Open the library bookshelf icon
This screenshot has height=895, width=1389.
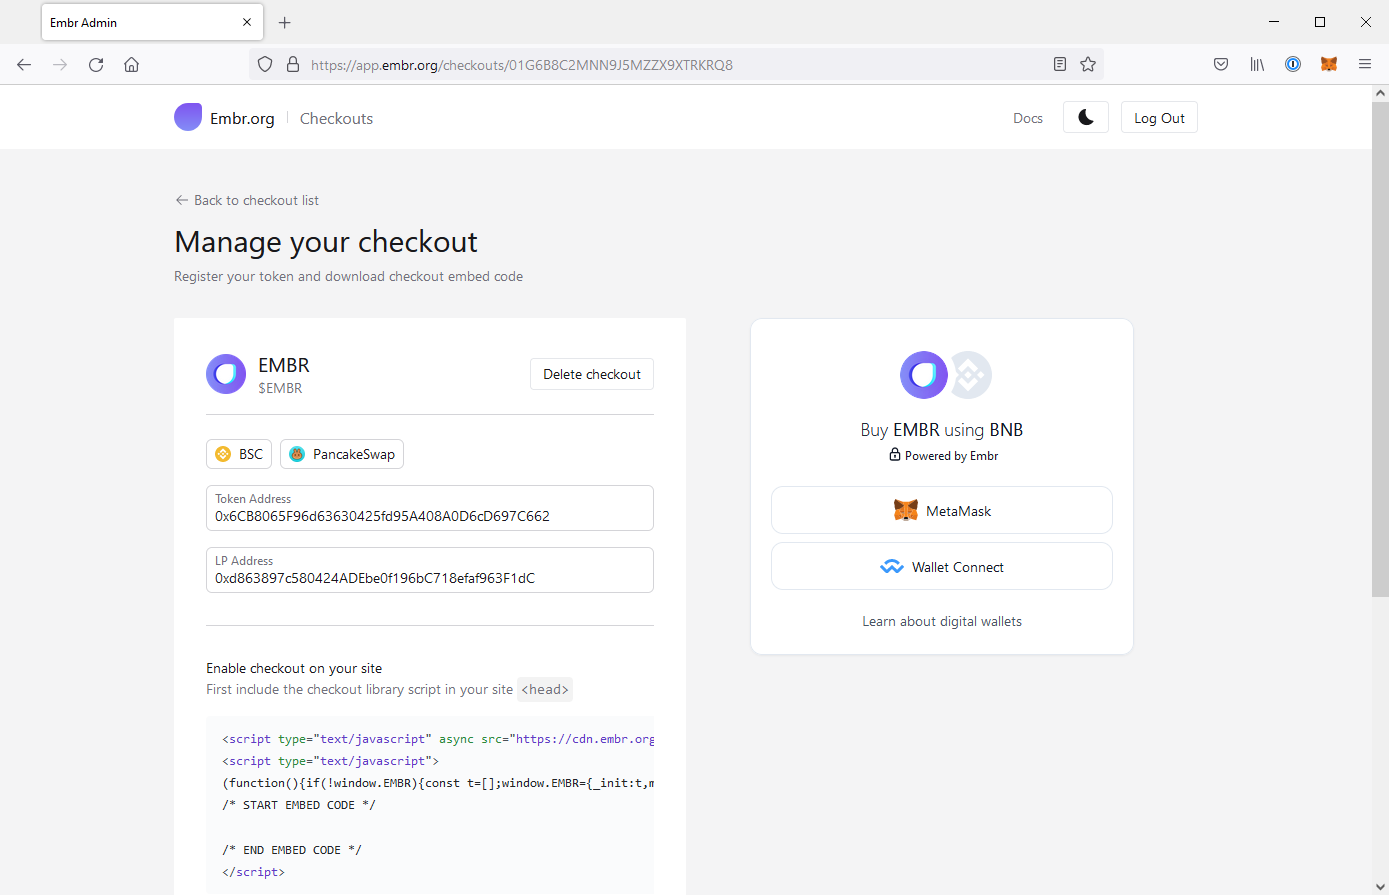(x=1257, y=64)
